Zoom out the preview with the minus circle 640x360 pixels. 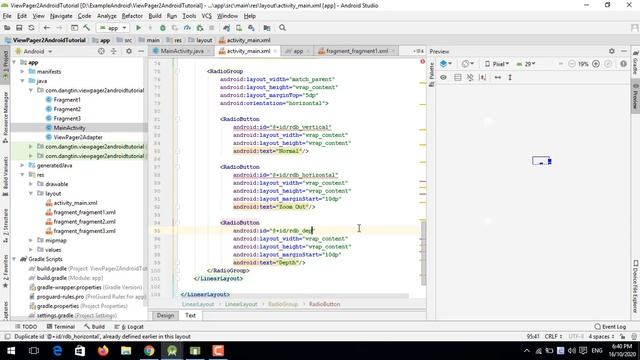coord(571,64)
